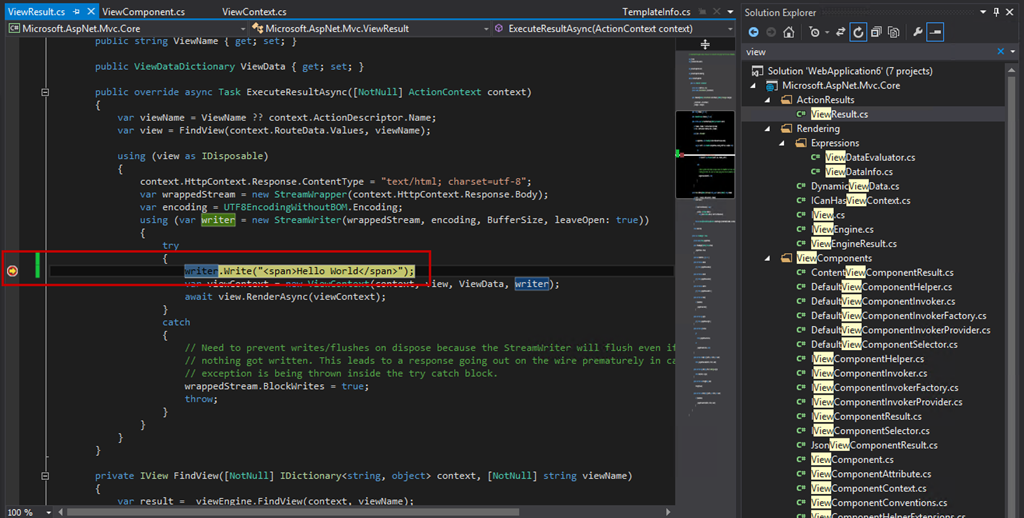
Task: Toggle Show All Files icon
Action: point(893,32)
